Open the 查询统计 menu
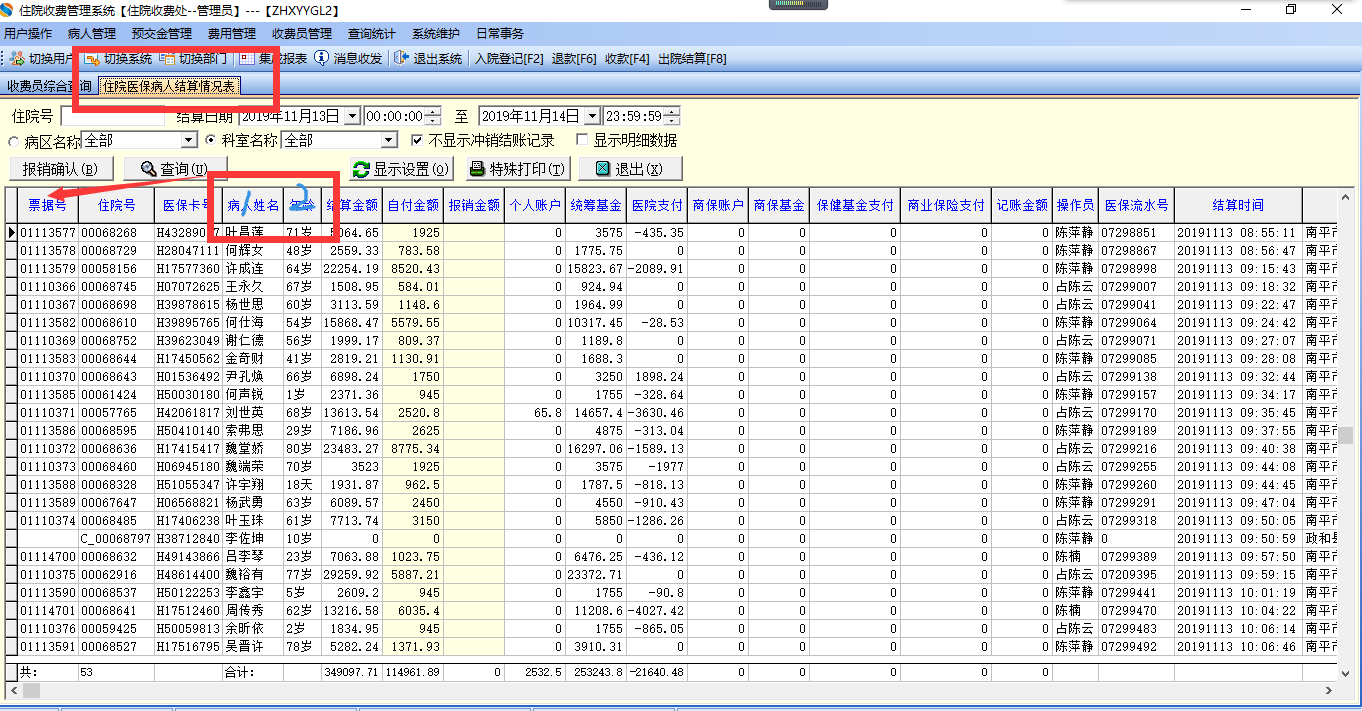Viewport: 1362px width, 711px height. (x=372, y=34)
